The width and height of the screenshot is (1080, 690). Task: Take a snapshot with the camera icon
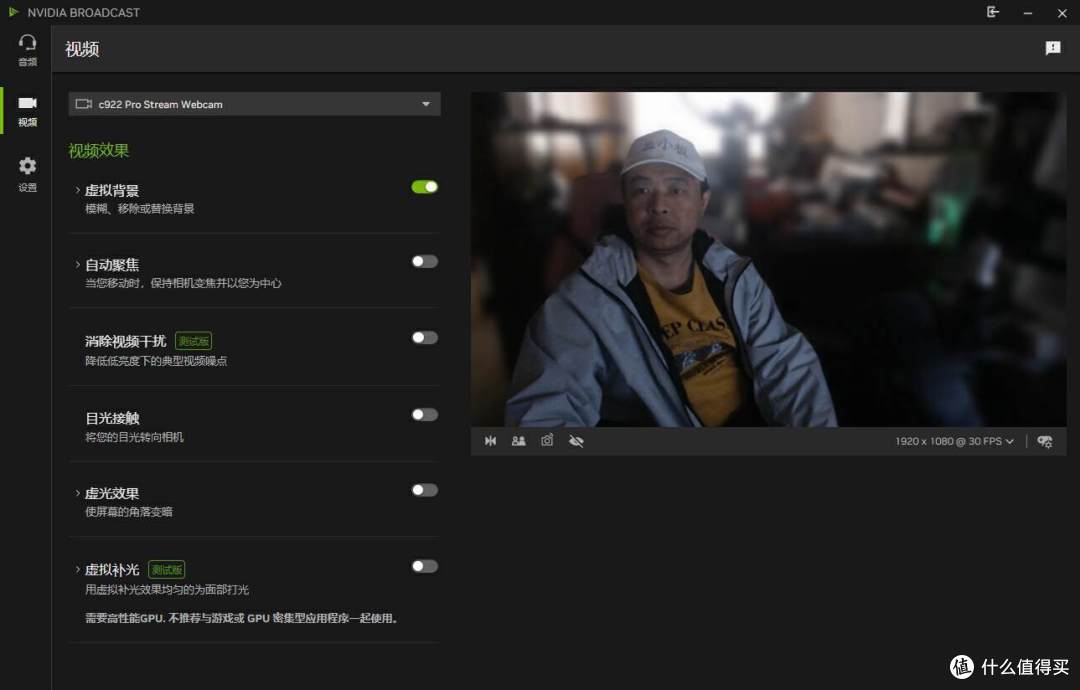pyautogui.click(x=547, y=441)
